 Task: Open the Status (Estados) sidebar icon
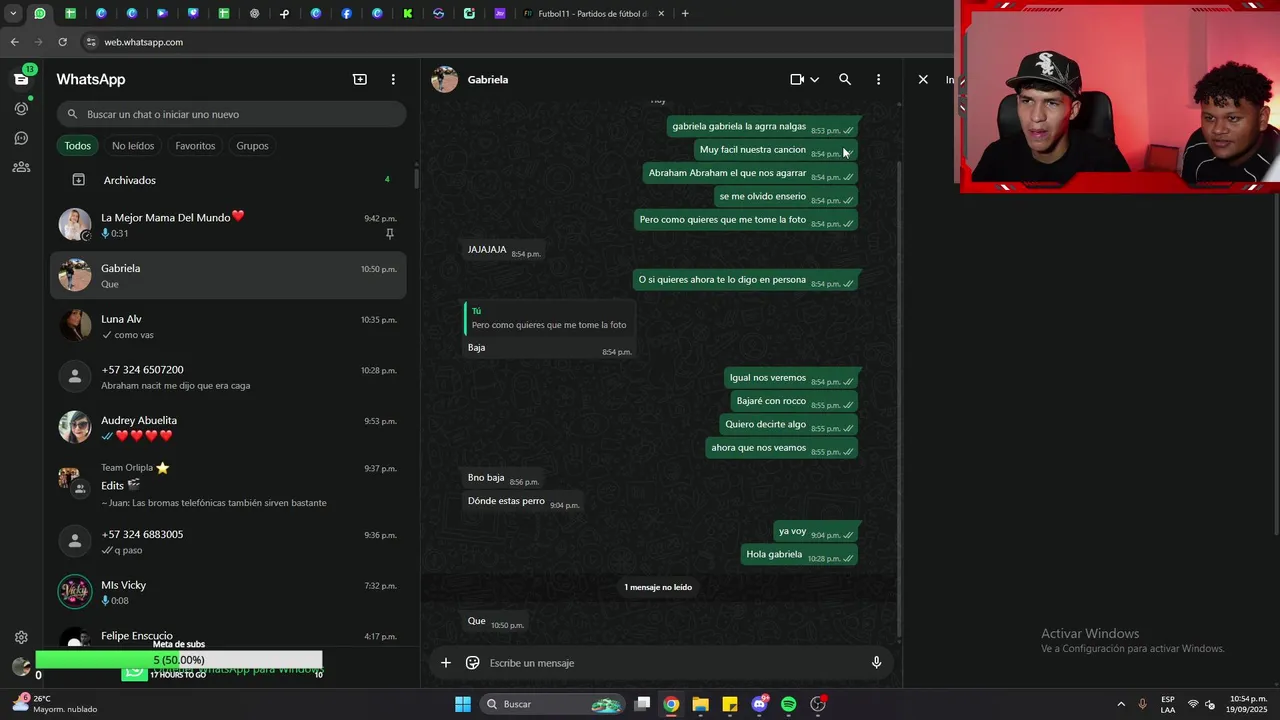[x=21, y=108]
